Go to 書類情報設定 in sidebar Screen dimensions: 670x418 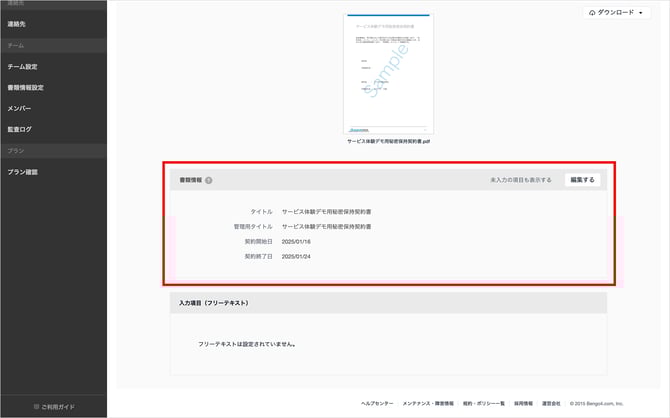[x=26, y=87]
